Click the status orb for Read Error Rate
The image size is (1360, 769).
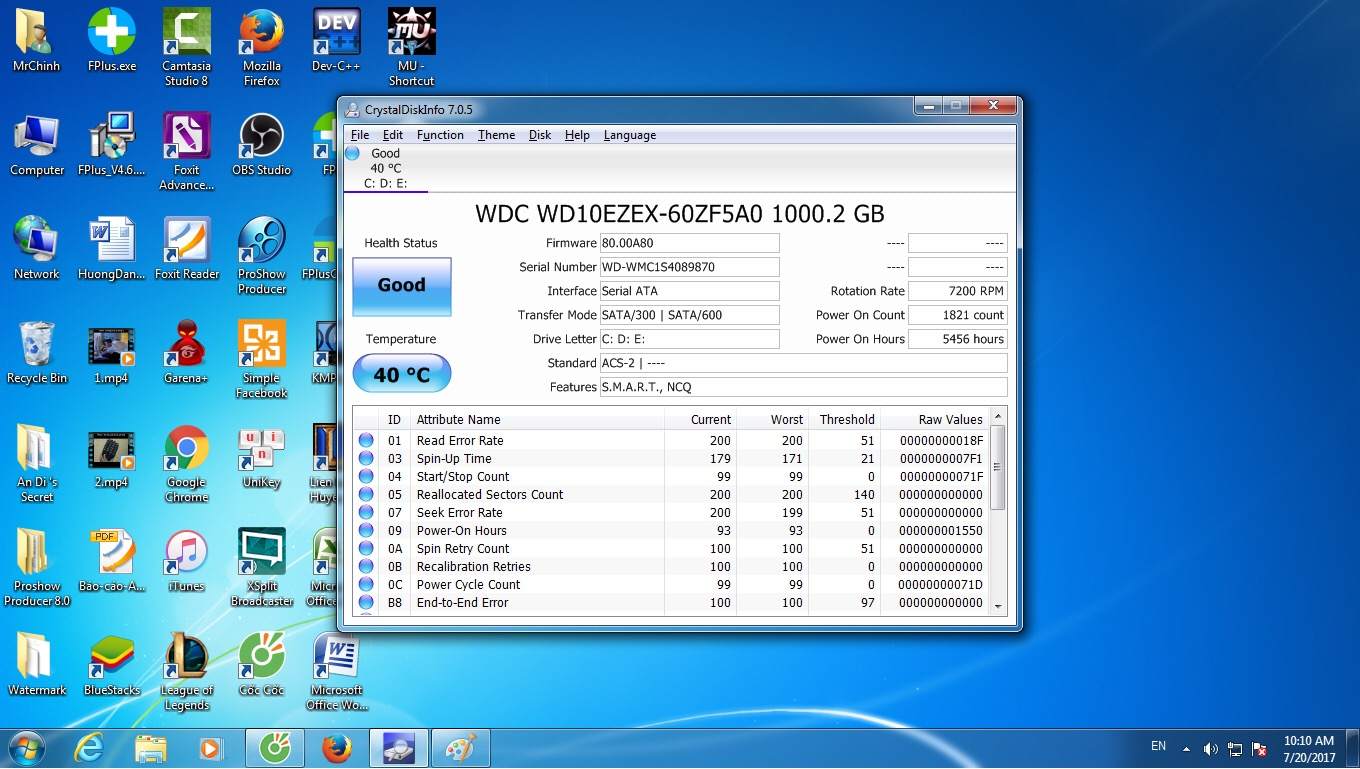pos(366,441)
